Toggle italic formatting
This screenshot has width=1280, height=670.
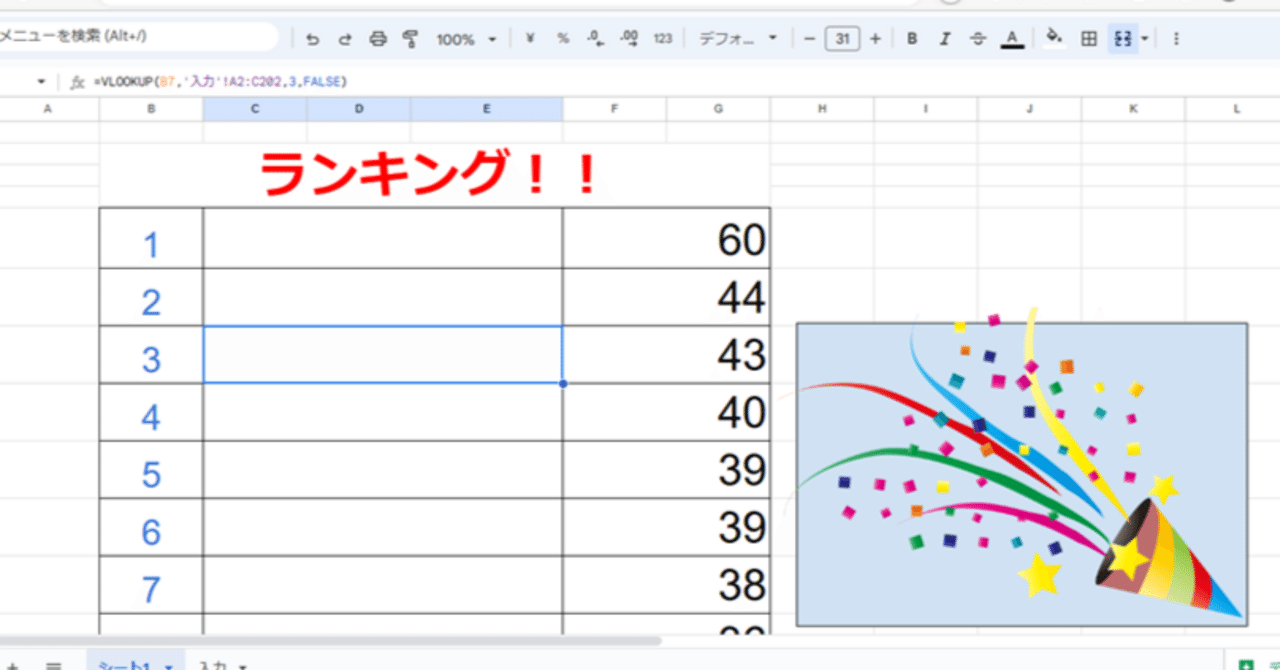[x=945, y=39]
